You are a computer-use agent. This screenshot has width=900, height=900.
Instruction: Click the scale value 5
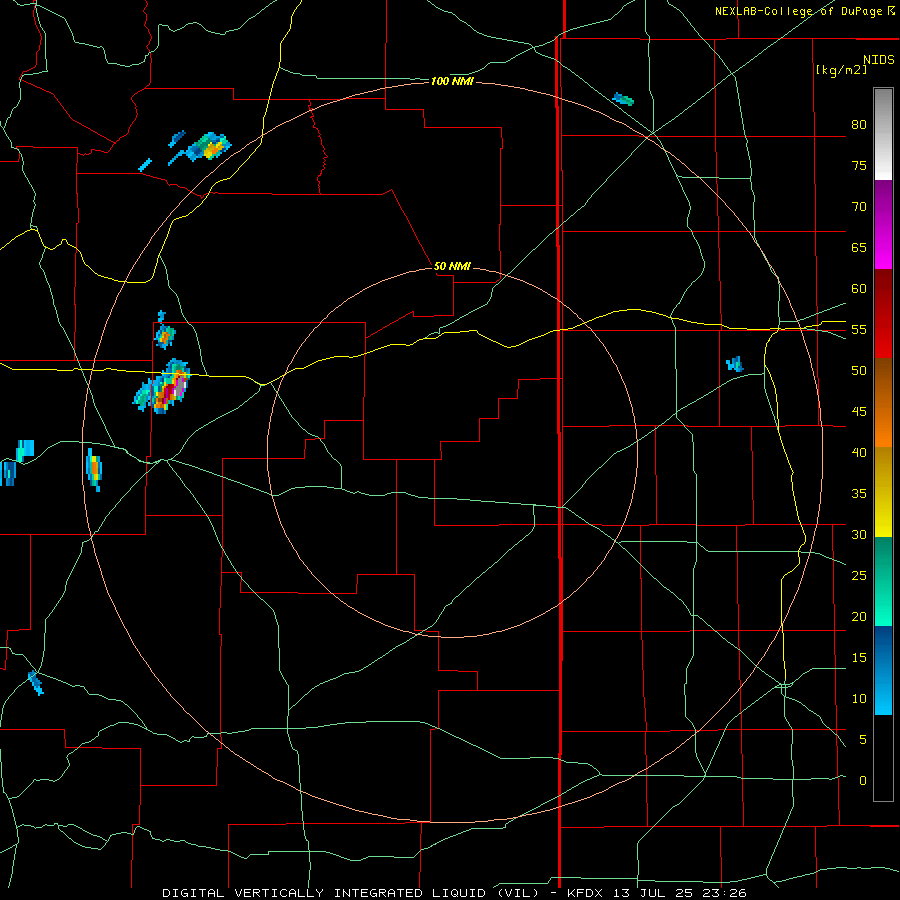pos(863,740)
